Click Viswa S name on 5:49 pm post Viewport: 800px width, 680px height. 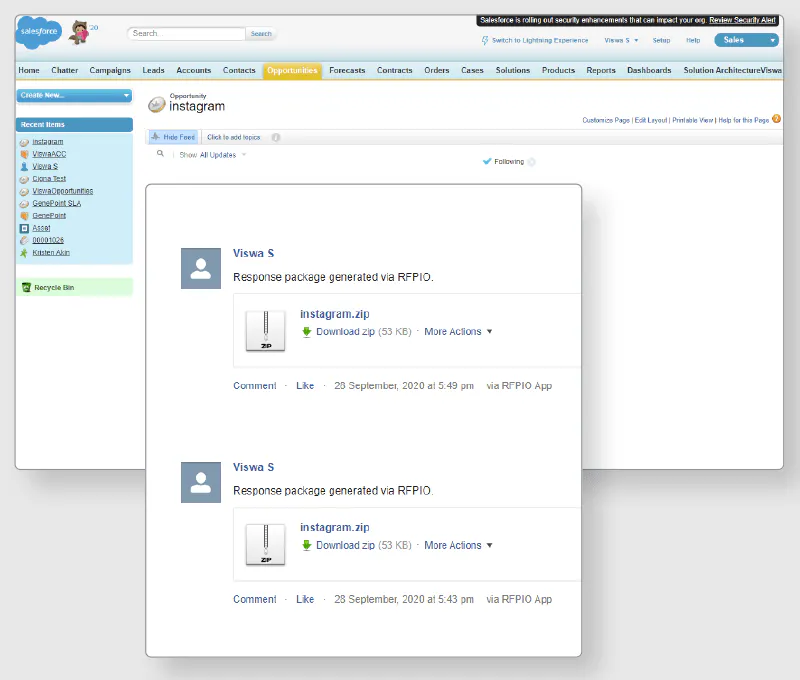coord(254,253)
